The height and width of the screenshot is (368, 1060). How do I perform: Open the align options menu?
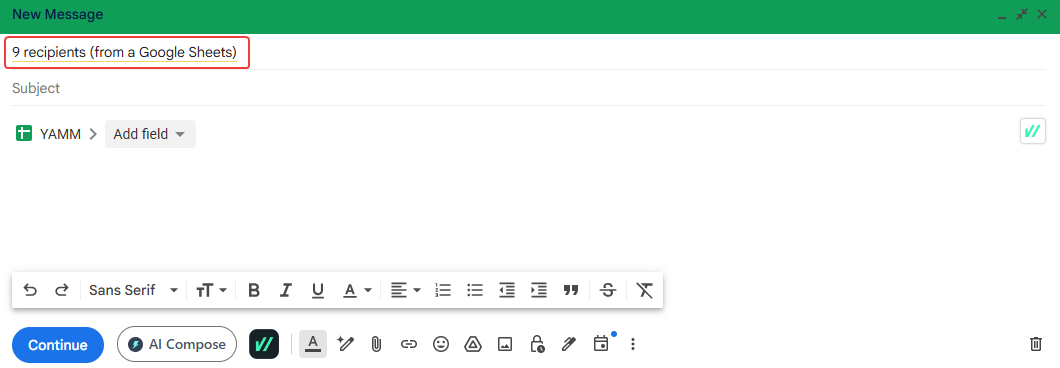point(406,290)
